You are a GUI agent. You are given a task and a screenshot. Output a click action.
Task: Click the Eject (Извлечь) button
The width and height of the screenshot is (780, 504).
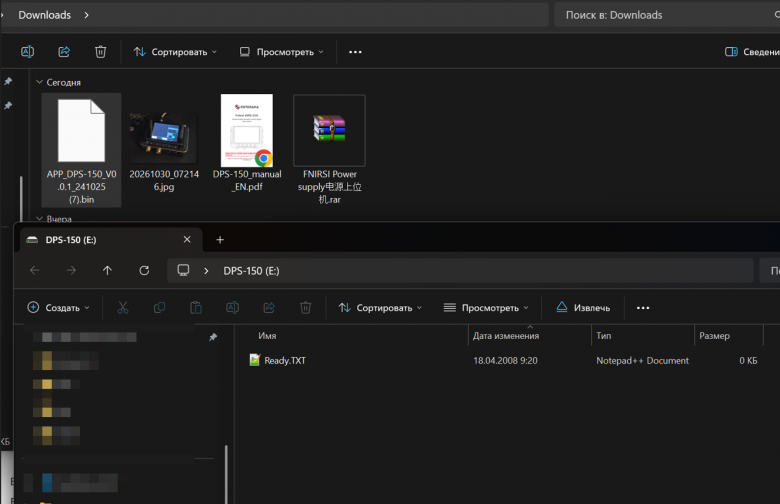pos(583,307)
